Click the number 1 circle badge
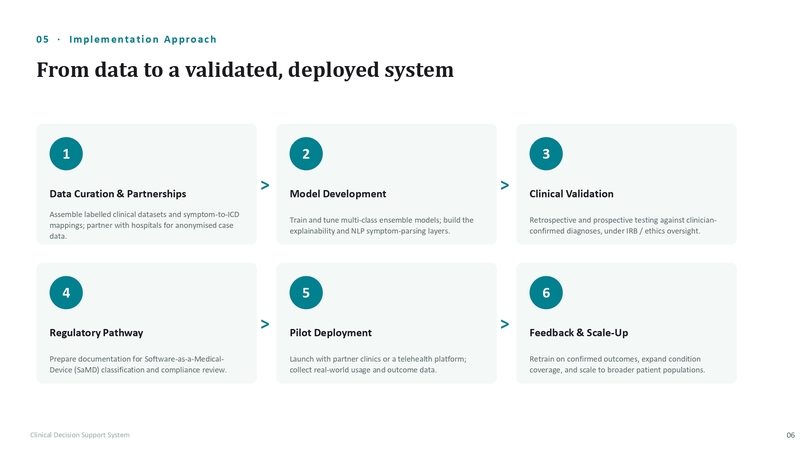 66,154
